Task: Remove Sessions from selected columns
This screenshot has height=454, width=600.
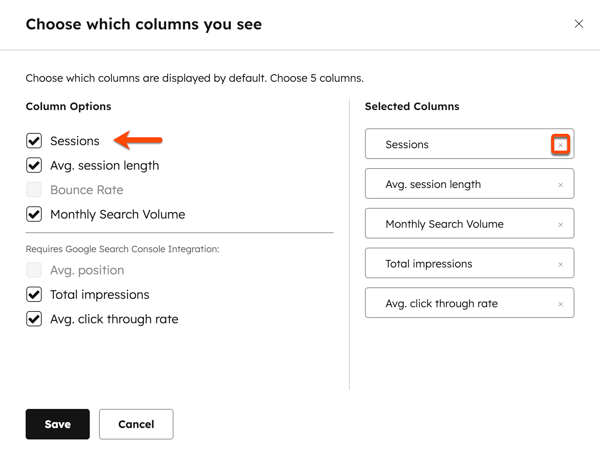Action: coord(560,145)
